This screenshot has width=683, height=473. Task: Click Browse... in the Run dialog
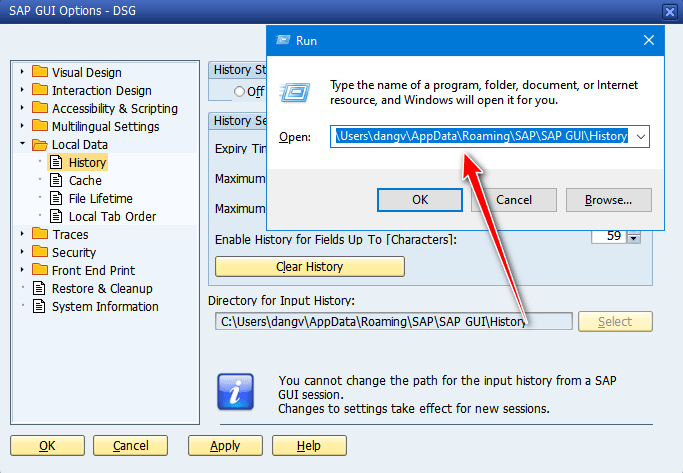point(608,200)
